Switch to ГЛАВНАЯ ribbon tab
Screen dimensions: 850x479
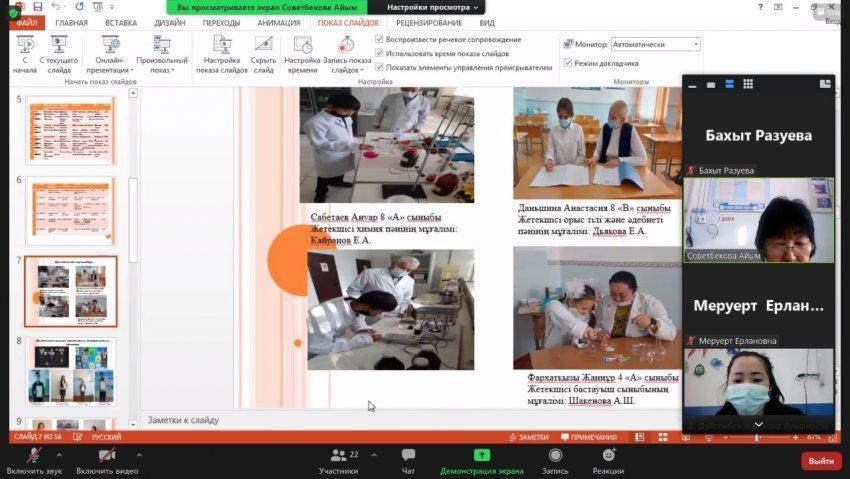[x=72, y=23]
